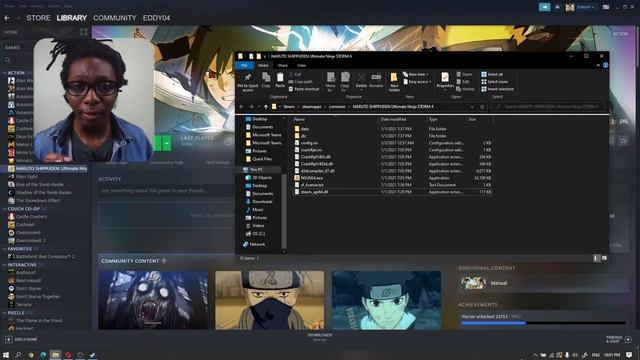This screenshot has height=360, width=640.
Task: Click the refresh icon beside the address bar
Action: tap(482, 107)
